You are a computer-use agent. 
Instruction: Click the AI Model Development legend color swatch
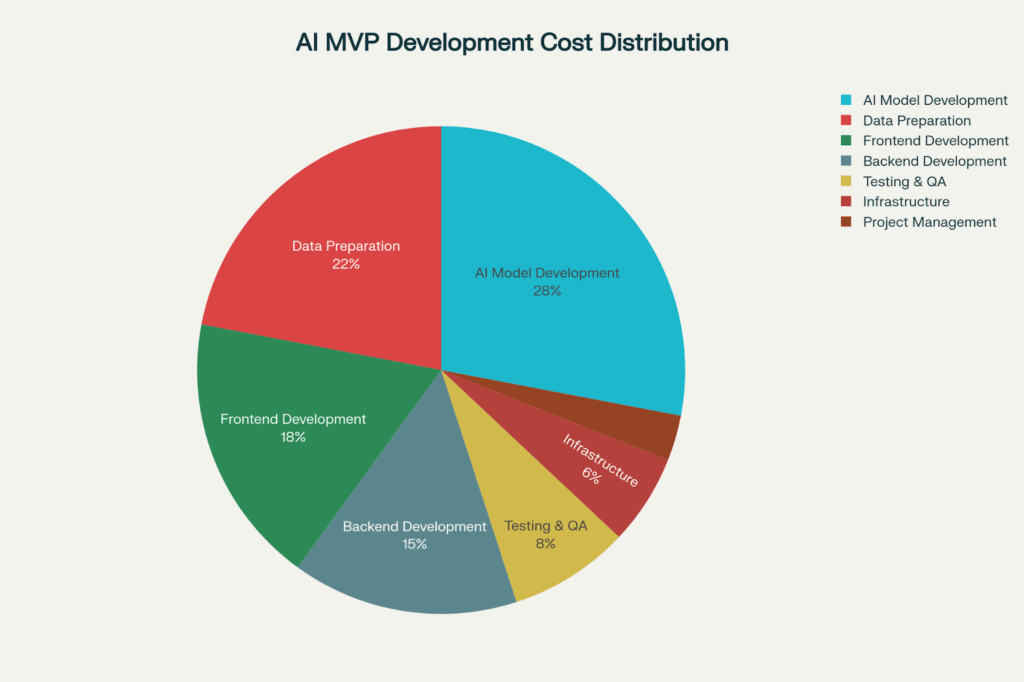pyautogui.click(x=846, y=100)
